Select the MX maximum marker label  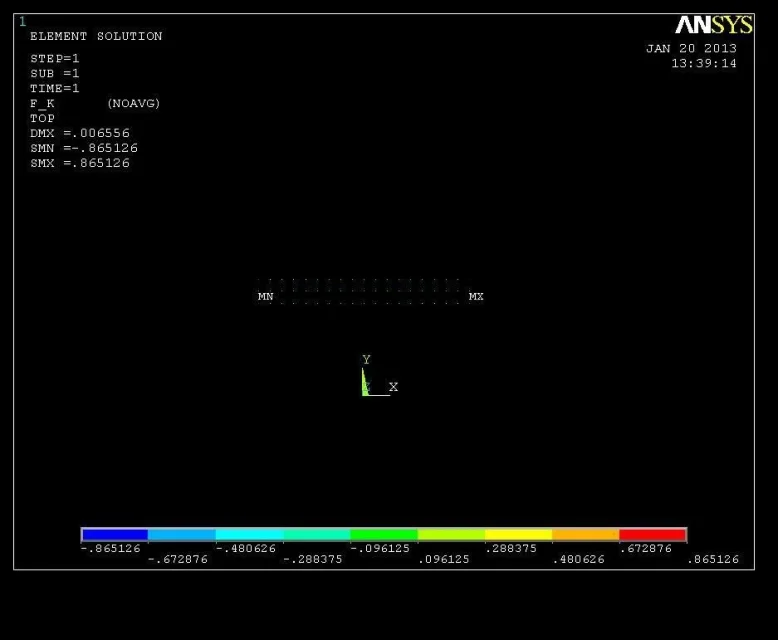click(476, 296)
